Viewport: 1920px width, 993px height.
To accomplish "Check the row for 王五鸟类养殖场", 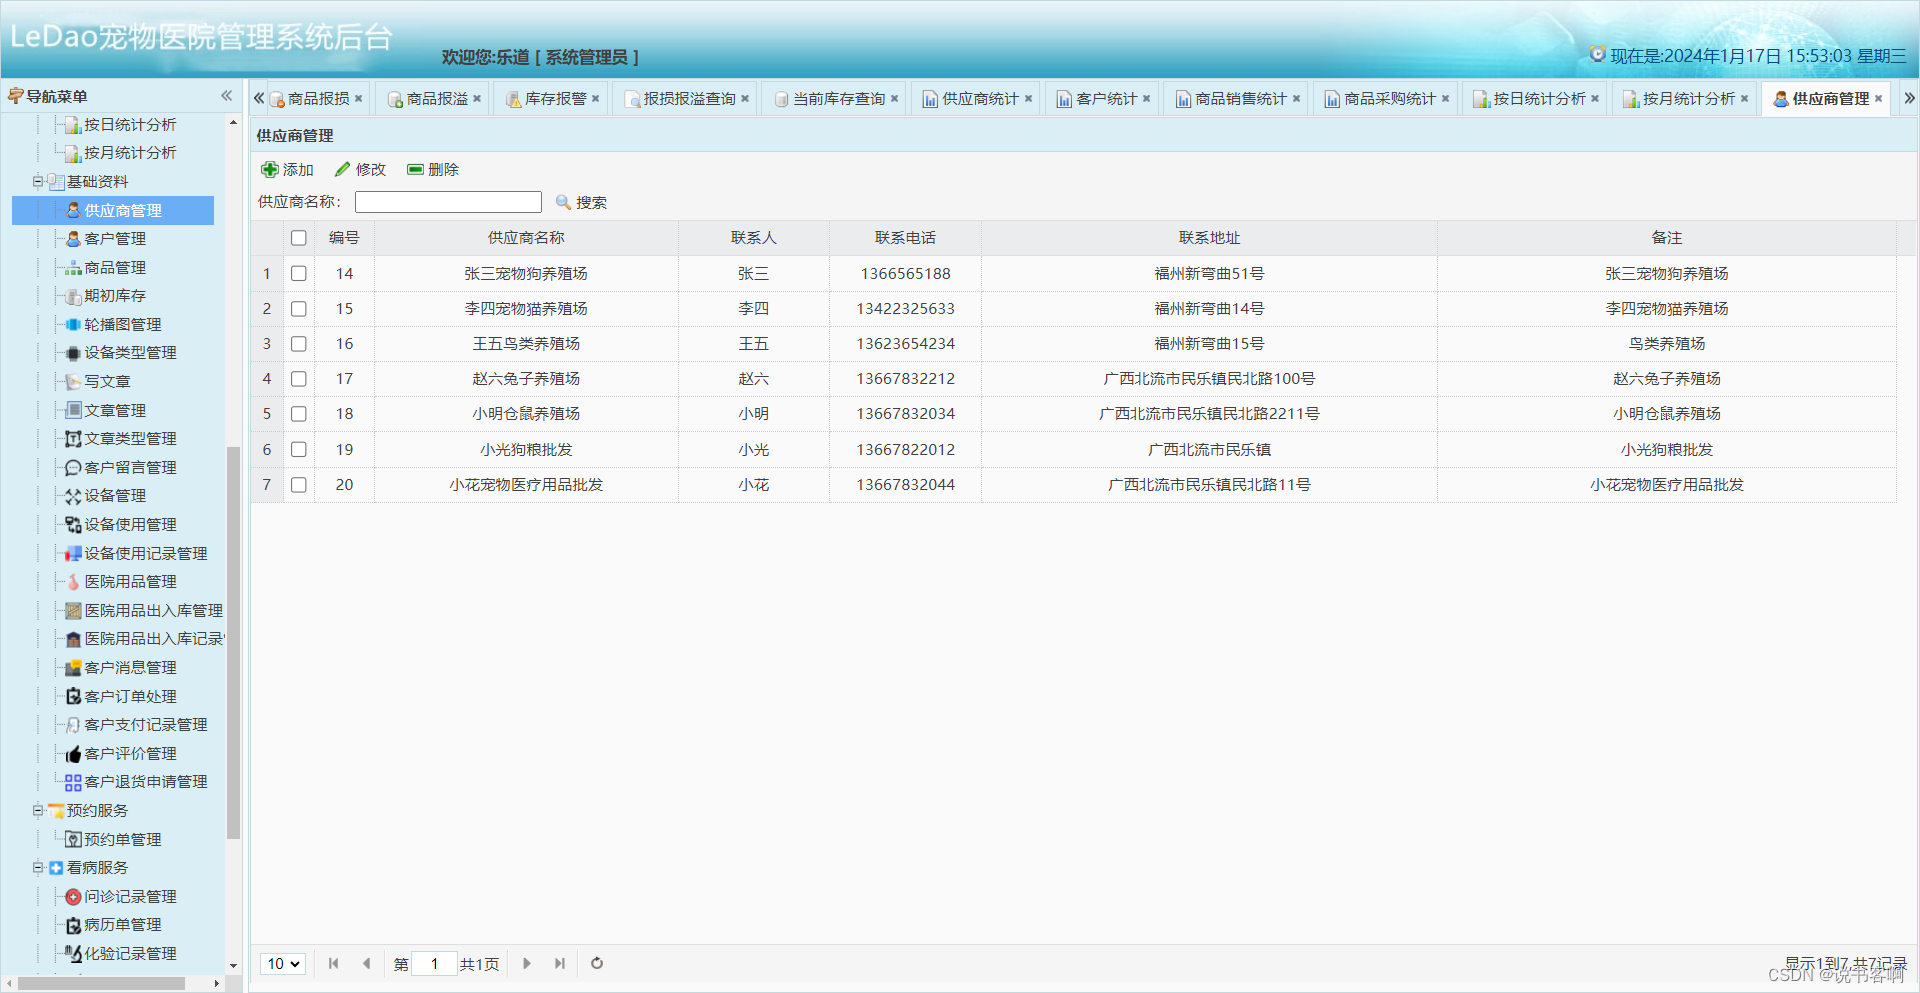I will (298, 343).
